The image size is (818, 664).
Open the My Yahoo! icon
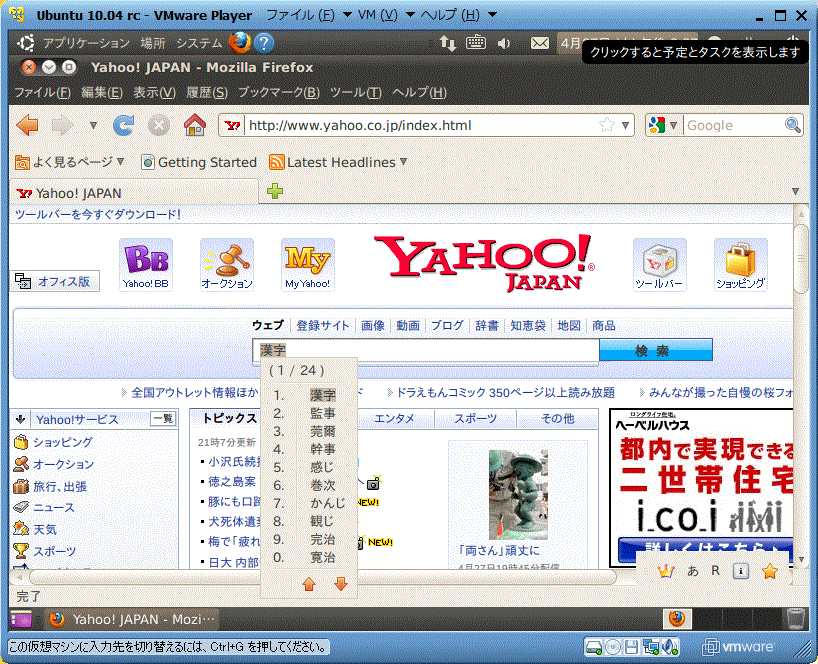pyautogui.click(x=308, y=264)
